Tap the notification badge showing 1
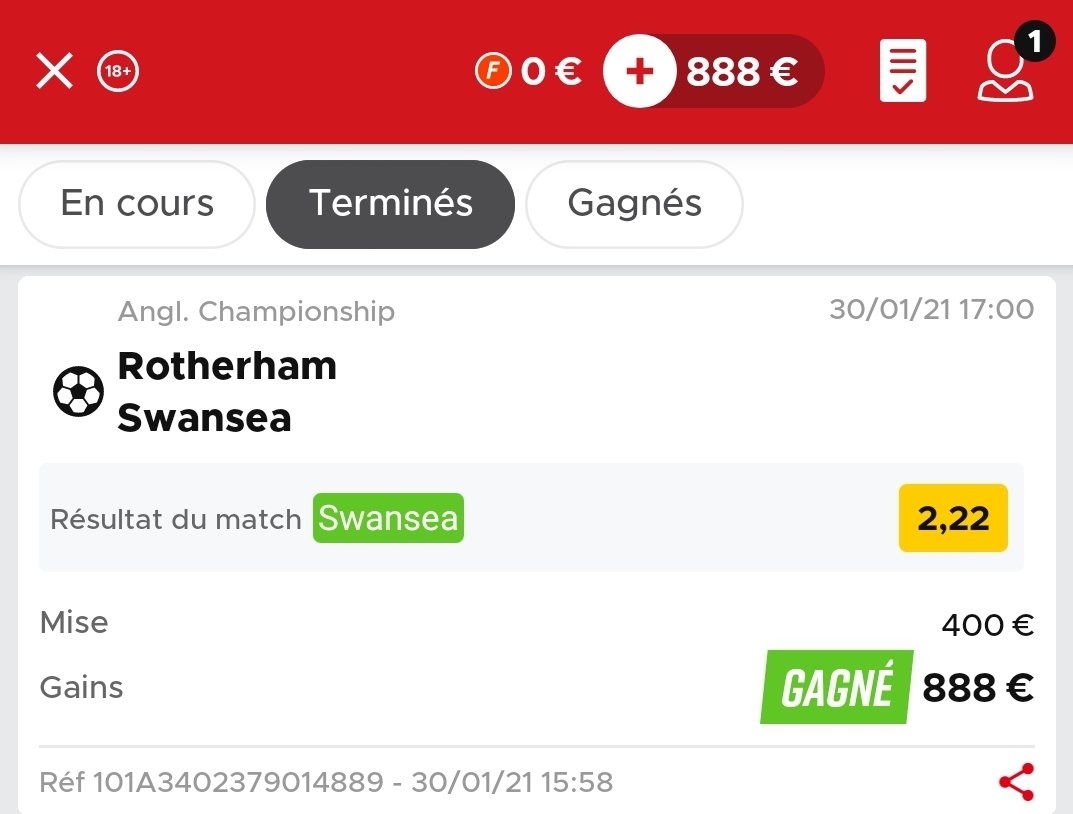The image size is (1073, 814). (x=1035, y=42)
